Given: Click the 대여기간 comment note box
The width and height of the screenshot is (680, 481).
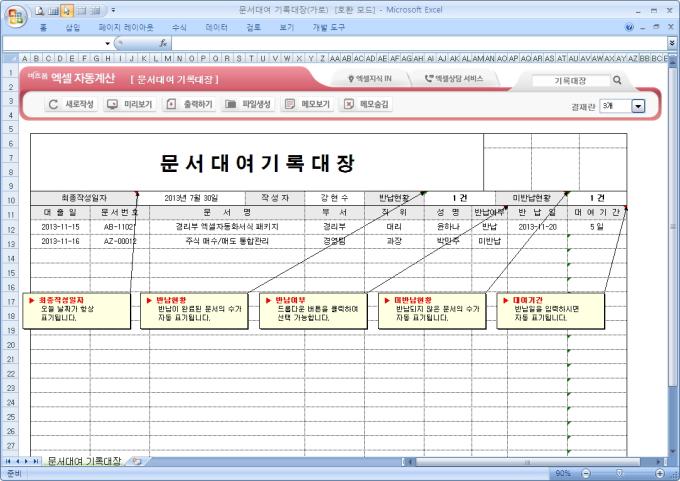Looking at the screenshot, I should (x=550, y=311).
